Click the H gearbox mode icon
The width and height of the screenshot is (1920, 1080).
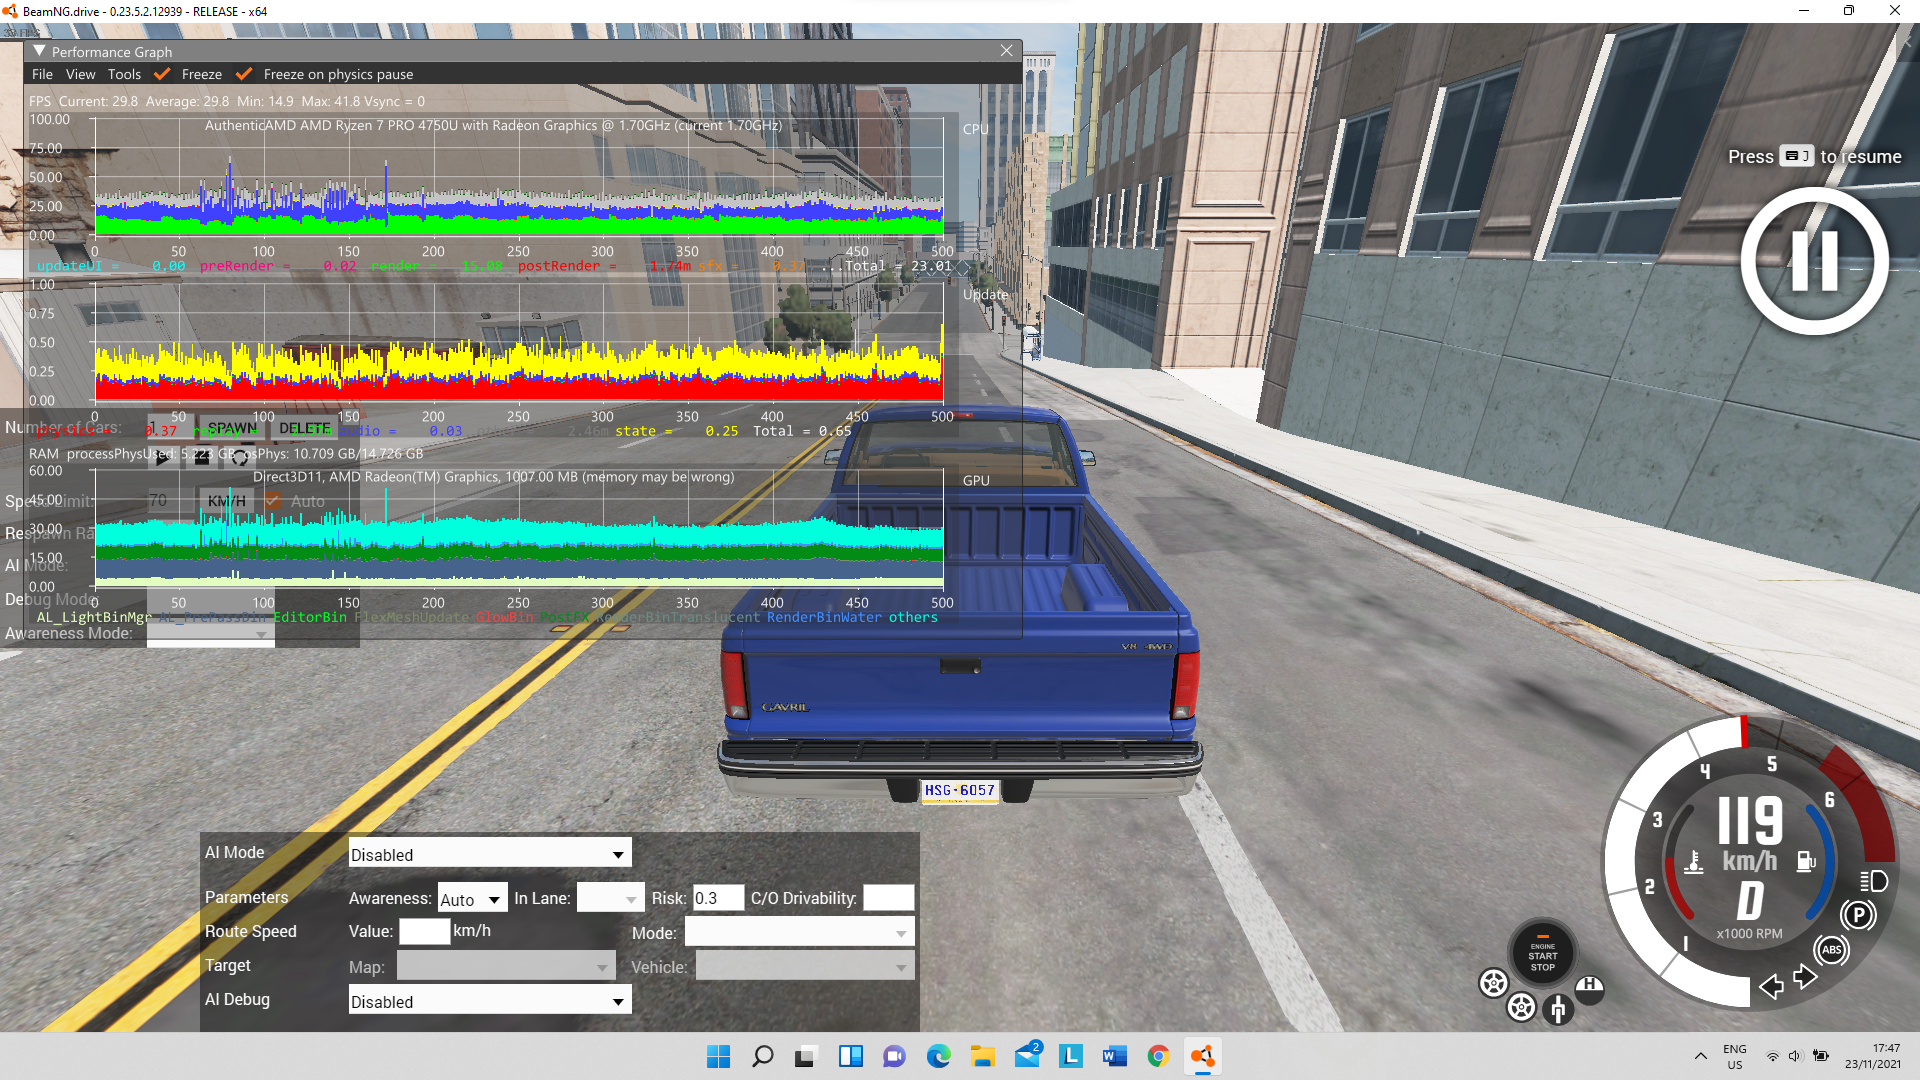pyautogui.click(x=1589, y=988)
